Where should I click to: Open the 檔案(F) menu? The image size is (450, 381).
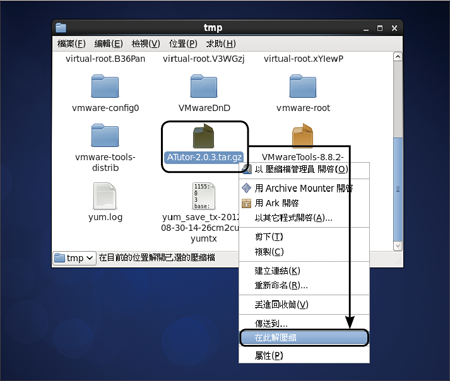[x=71, y=44]
